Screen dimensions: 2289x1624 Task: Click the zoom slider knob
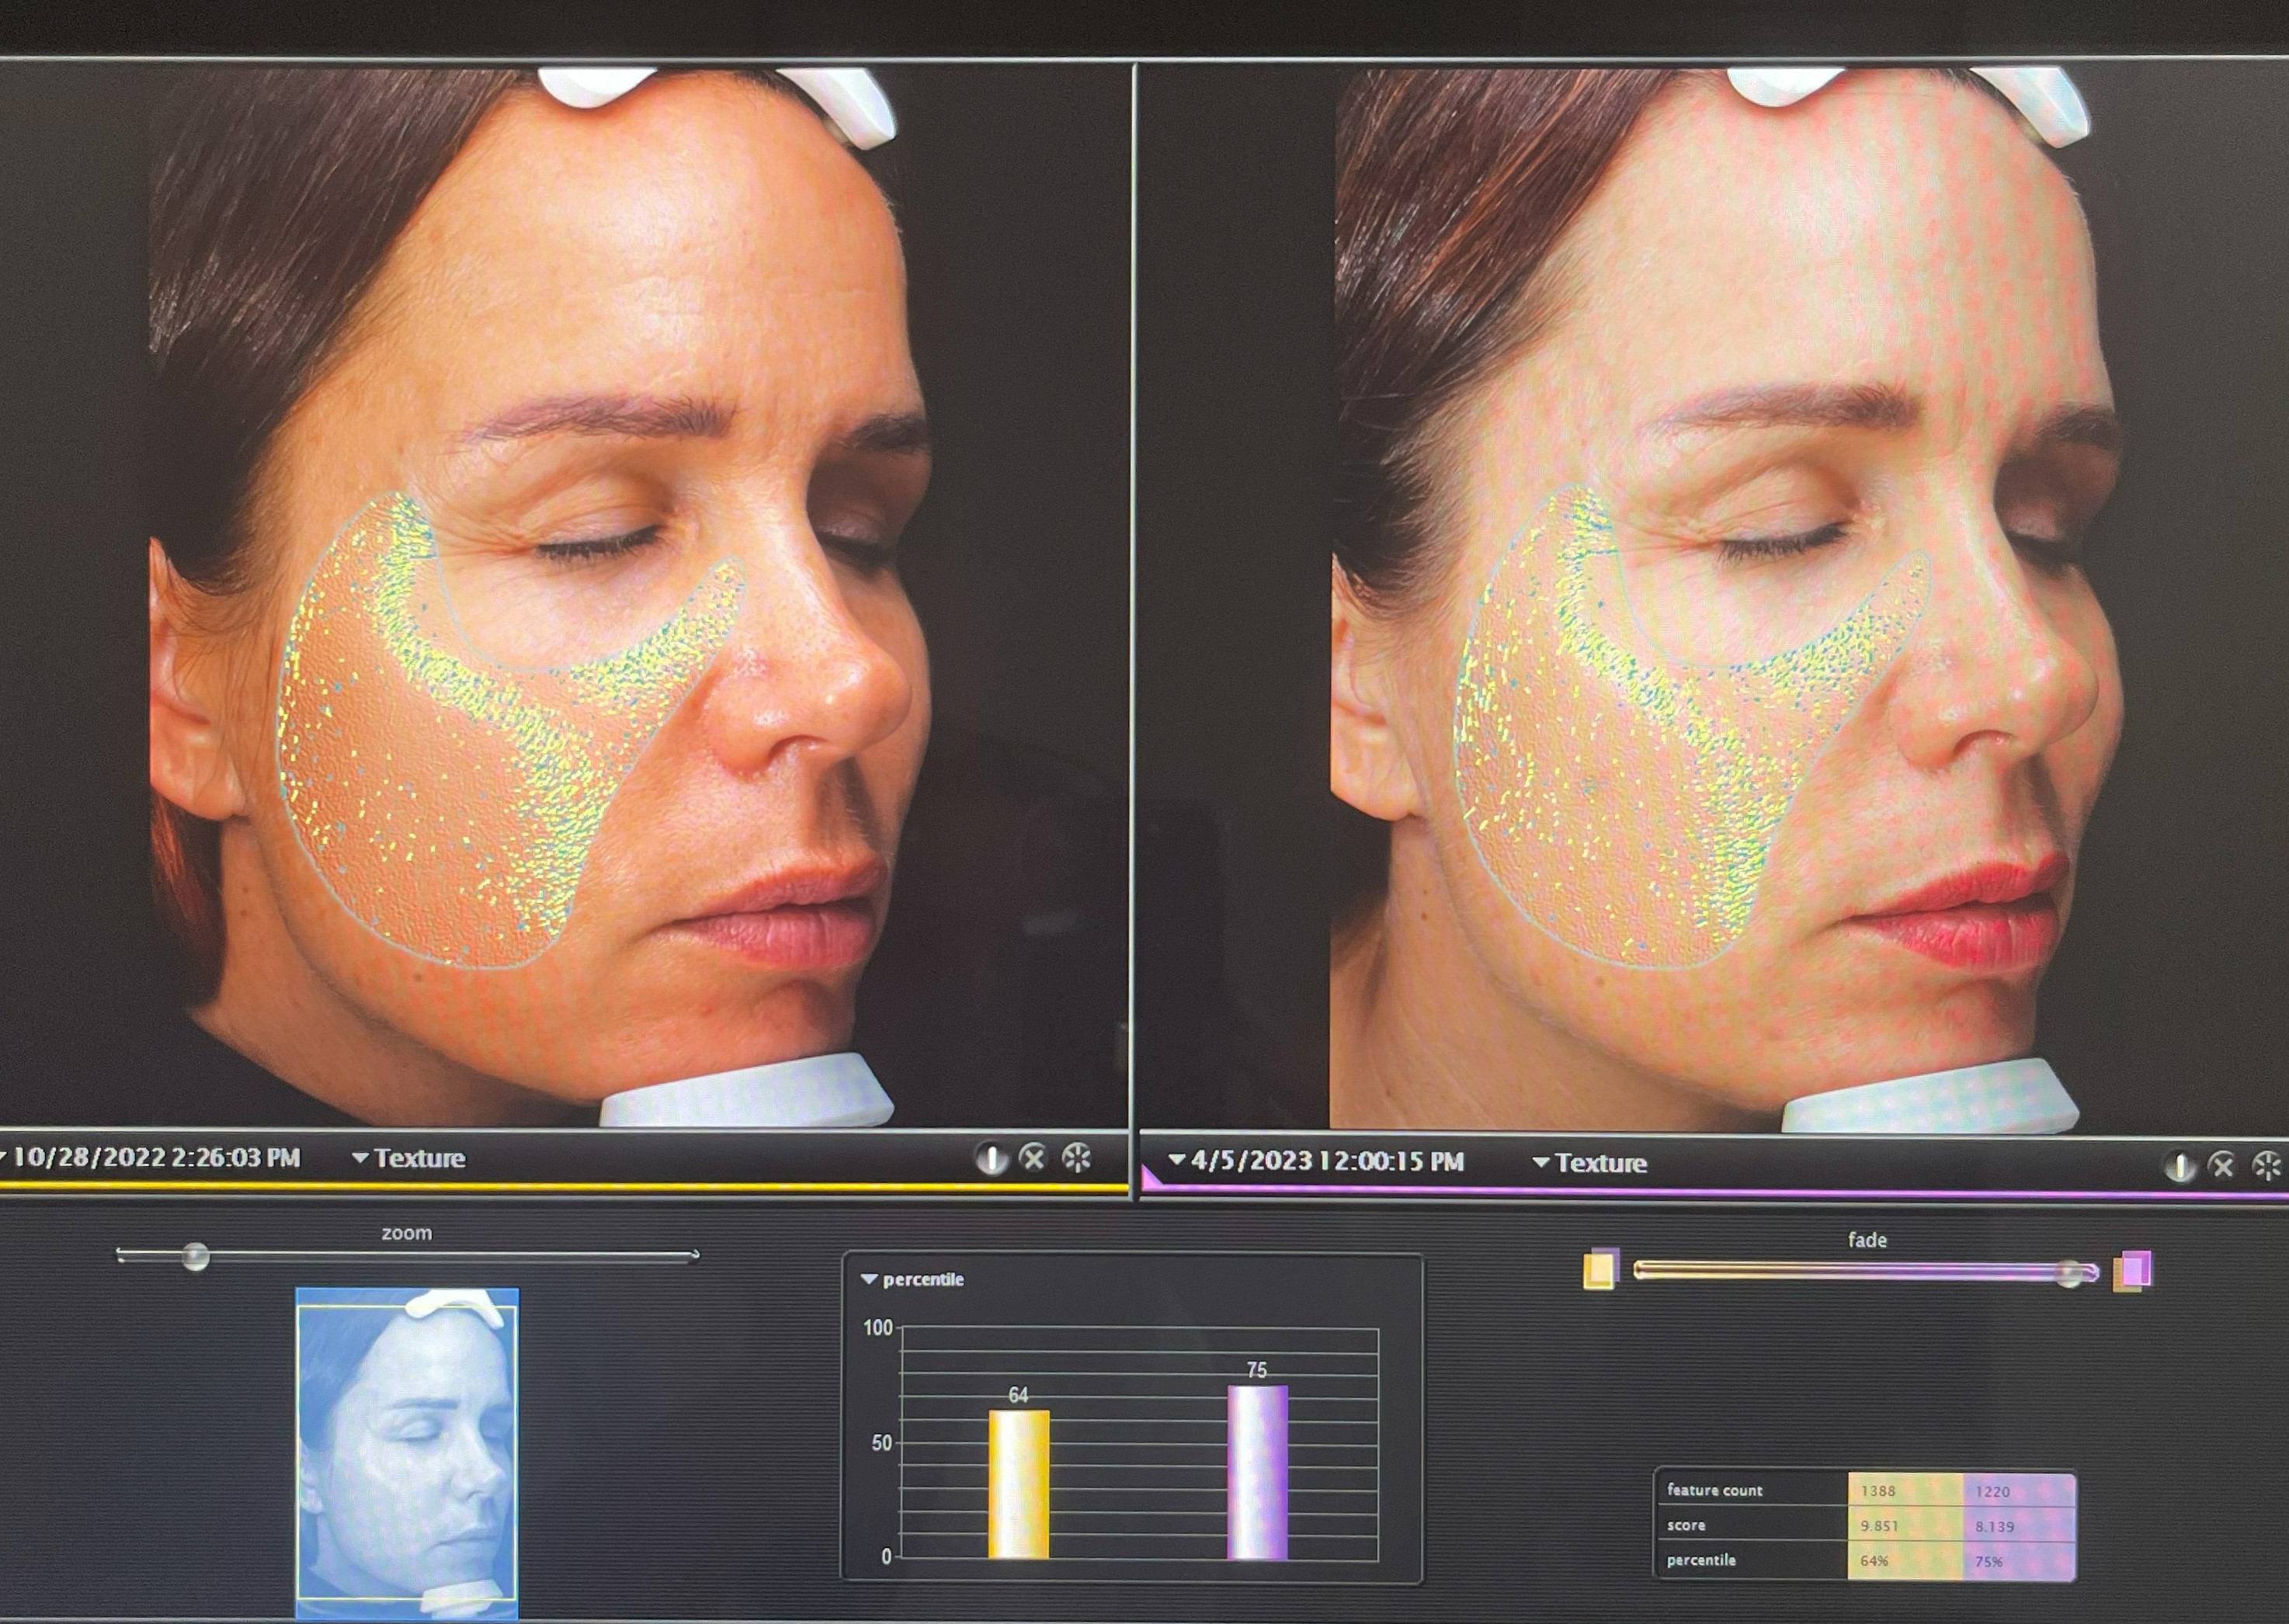pos(196,1256)
